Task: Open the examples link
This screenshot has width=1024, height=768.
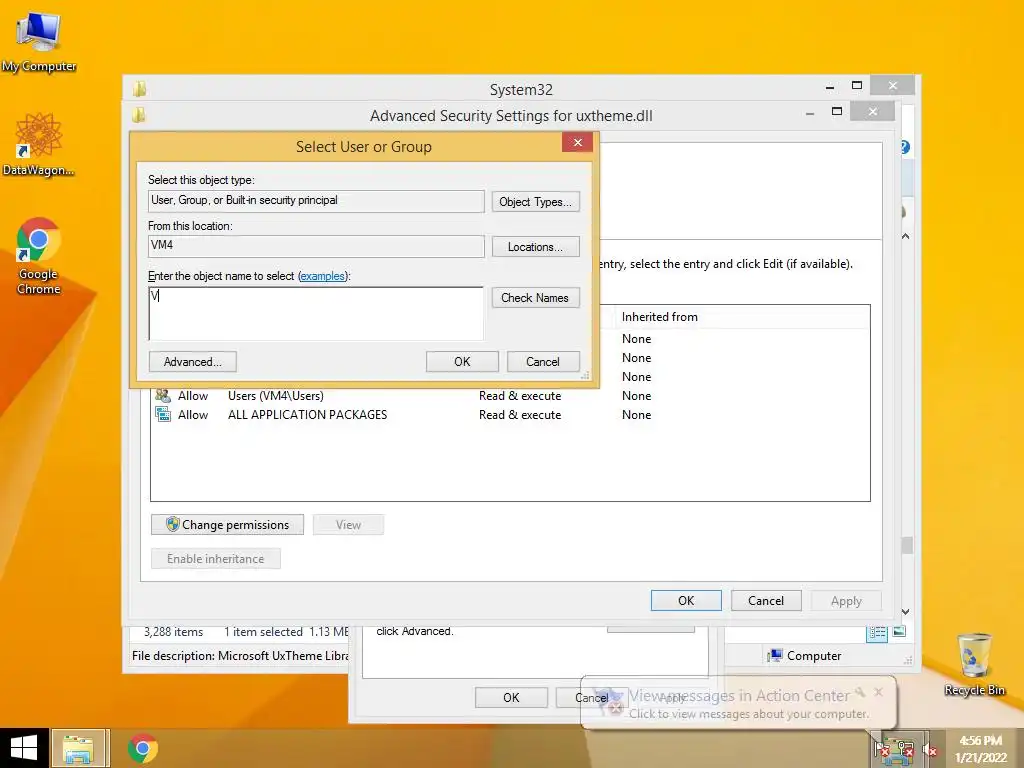Action: (x=322, y=276)
